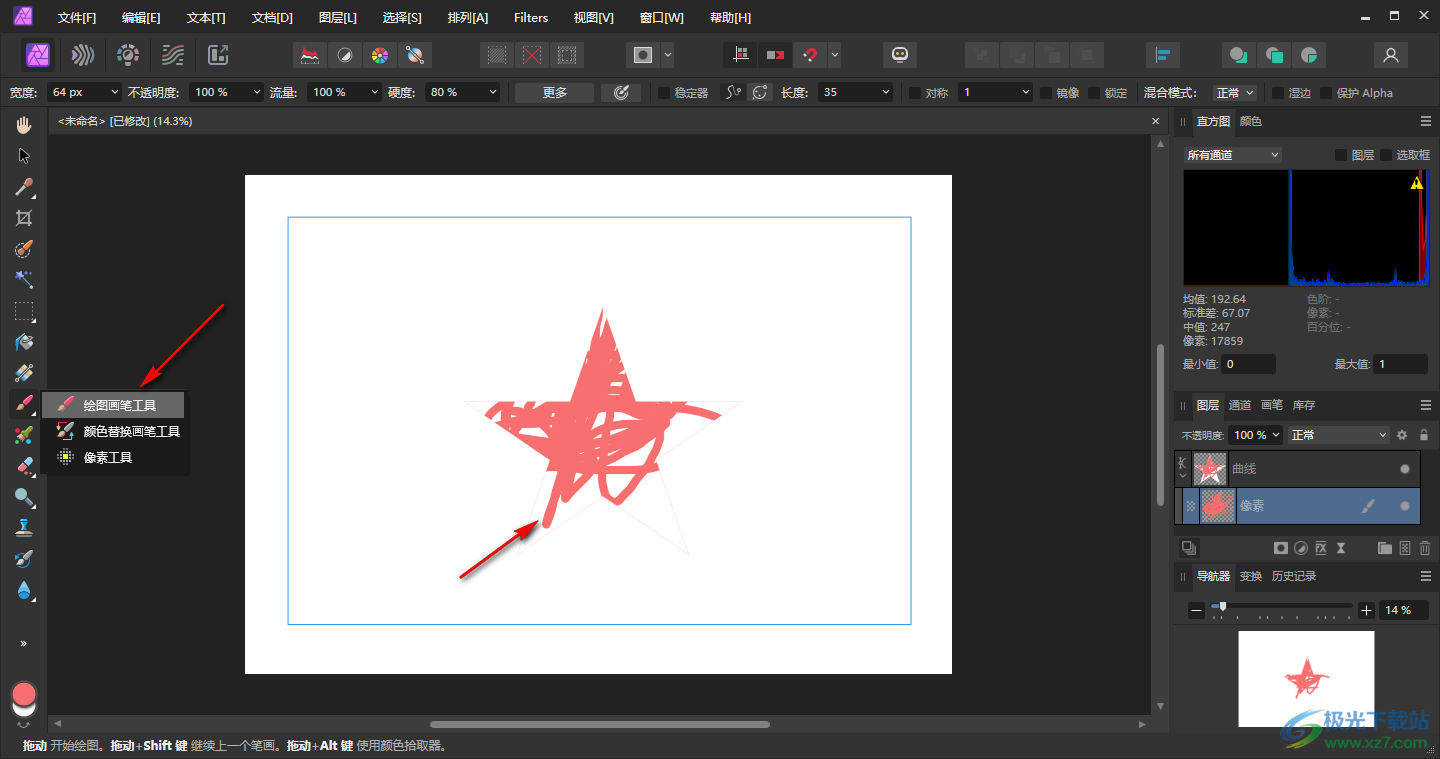This screenshot has height=759, width=1440.
Task: Open the 混合模式 正常 dropdown in context bar
Action: pyautogui.click(x=1235, y=92)
